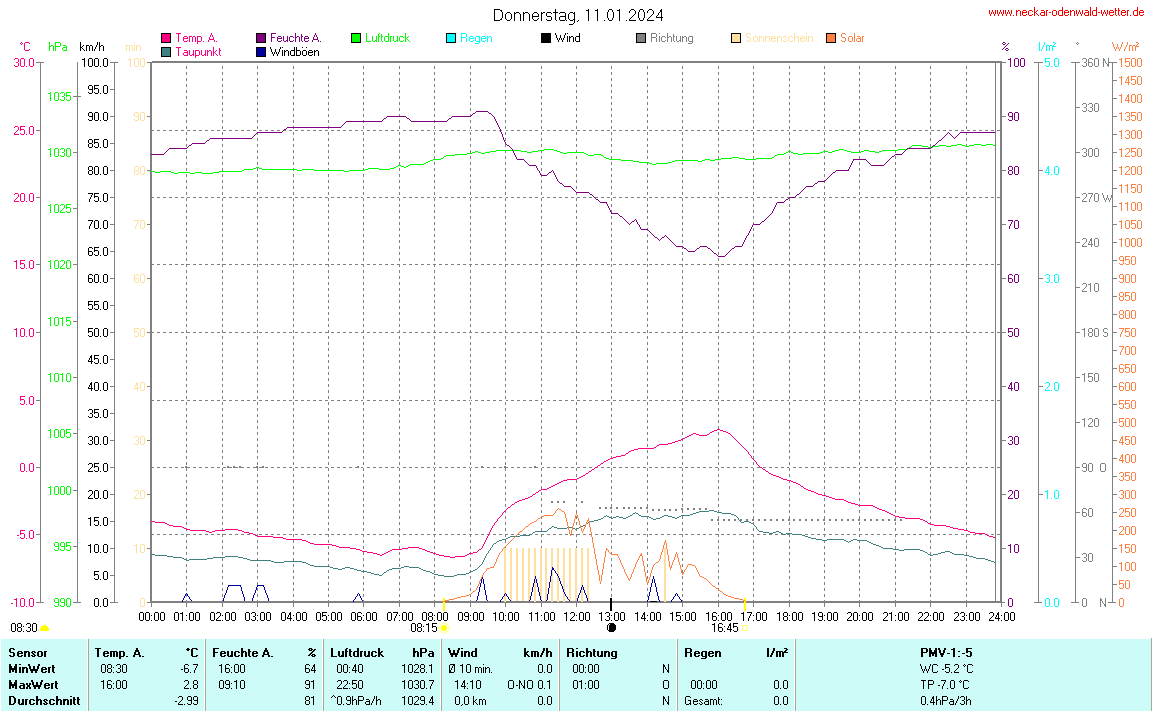
Task: Click the black Wind legend square
Action: click(x=546, y=38)
